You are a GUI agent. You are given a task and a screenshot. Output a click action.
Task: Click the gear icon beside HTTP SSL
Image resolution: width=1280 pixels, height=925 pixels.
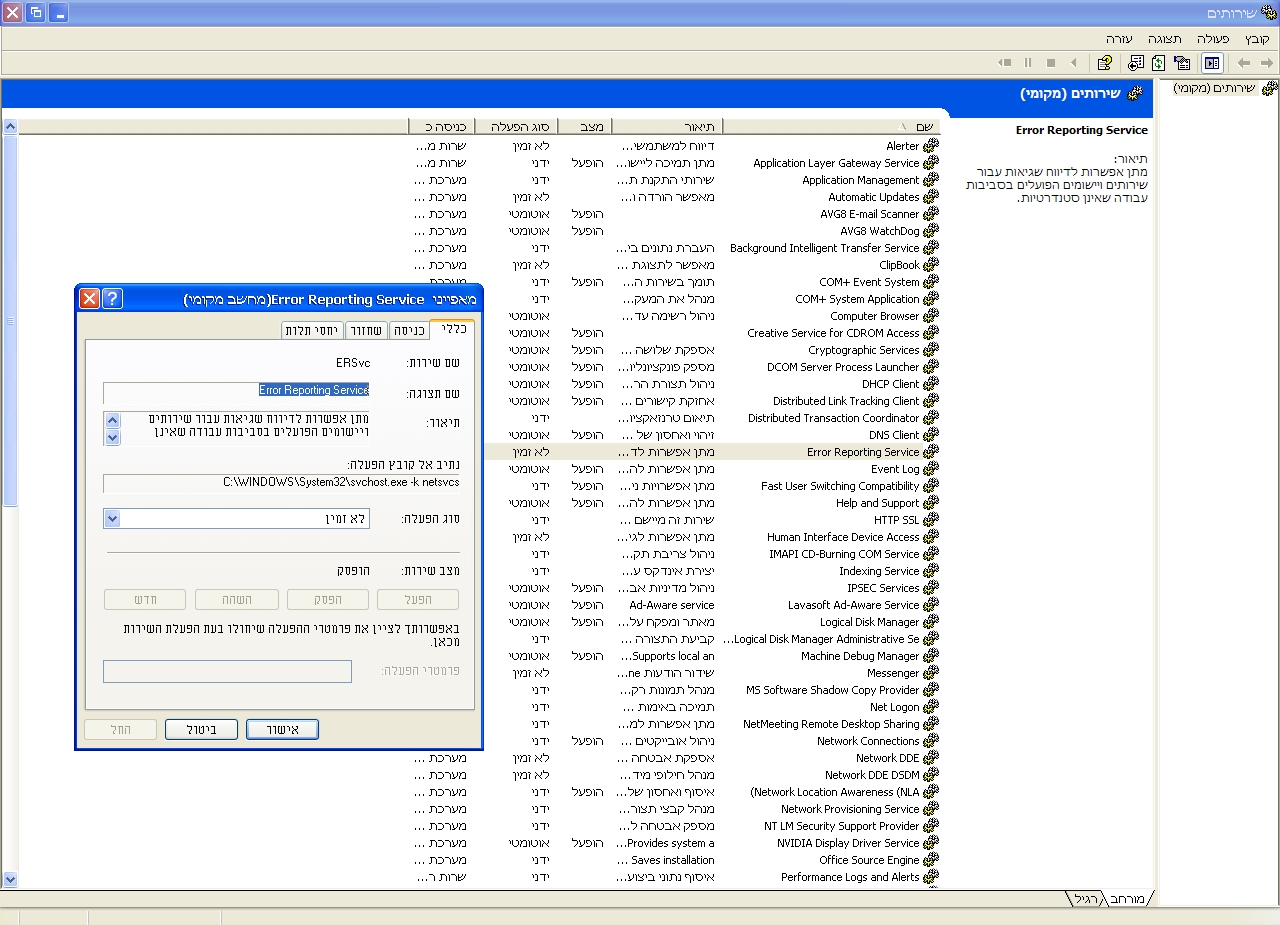point(931,520)
